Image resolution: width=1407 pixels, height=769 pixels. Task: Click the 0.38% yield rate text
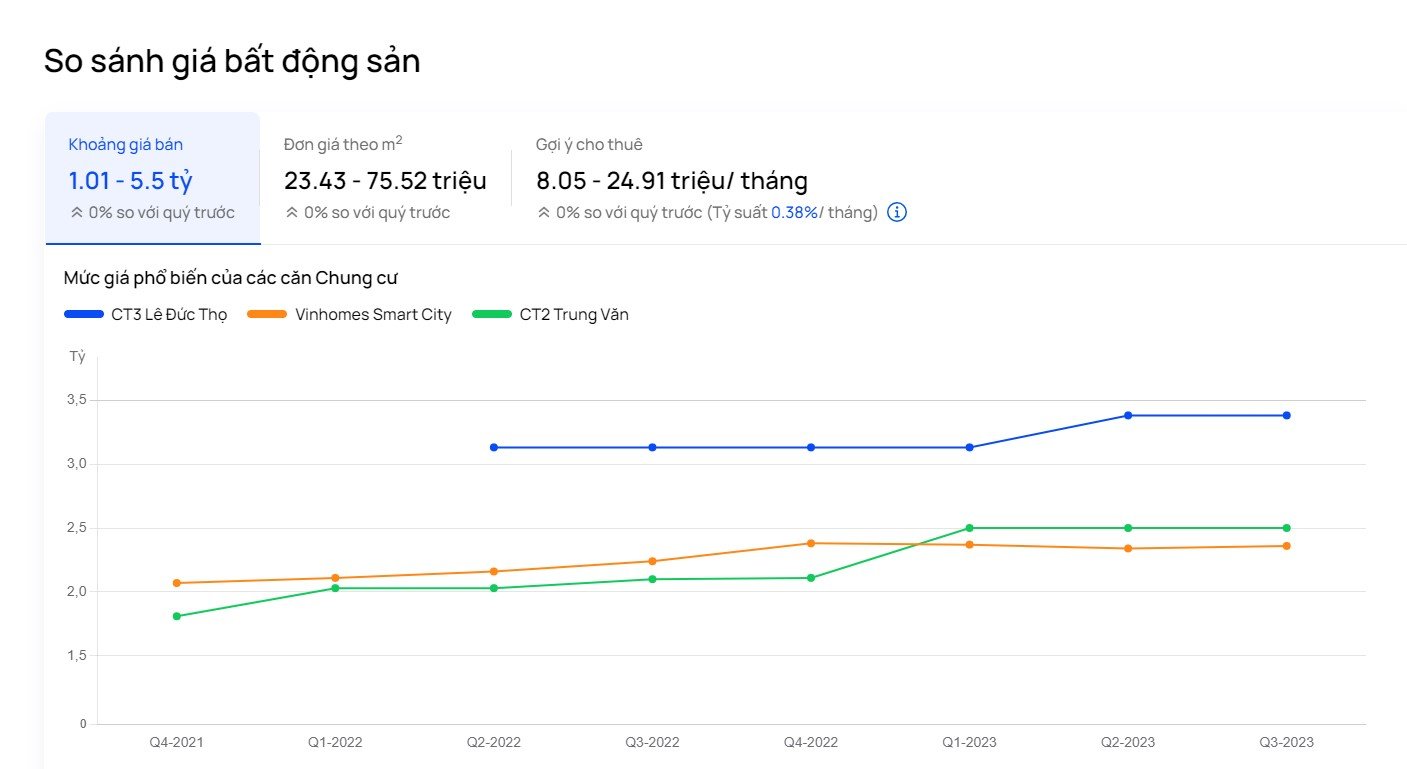click(794, 212)
